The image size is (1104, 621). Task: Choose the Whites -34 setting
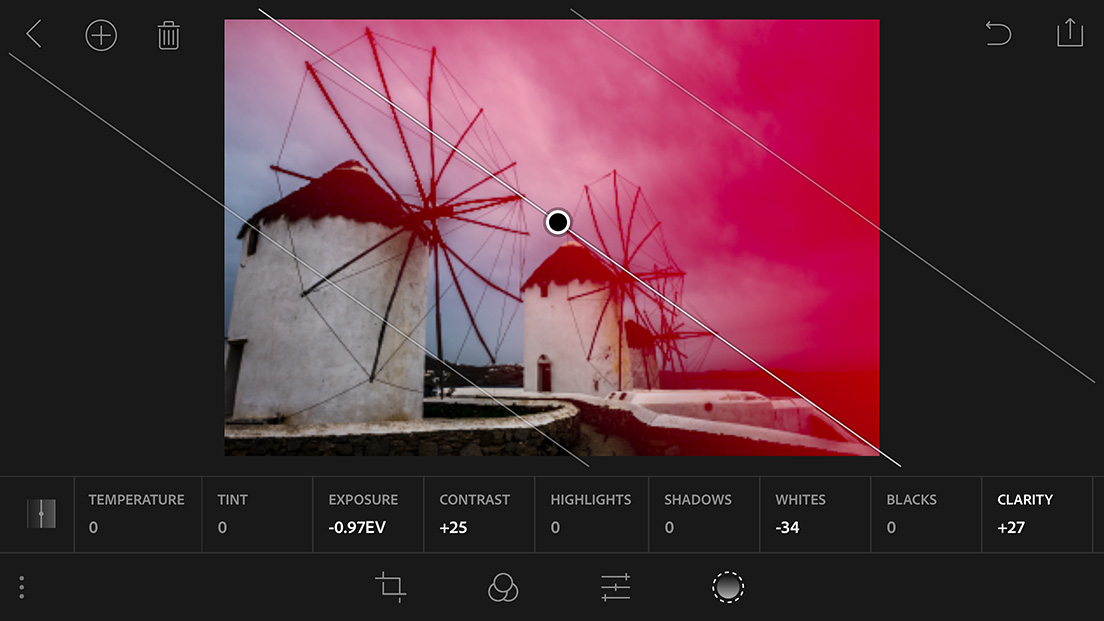tap(801, 514)
